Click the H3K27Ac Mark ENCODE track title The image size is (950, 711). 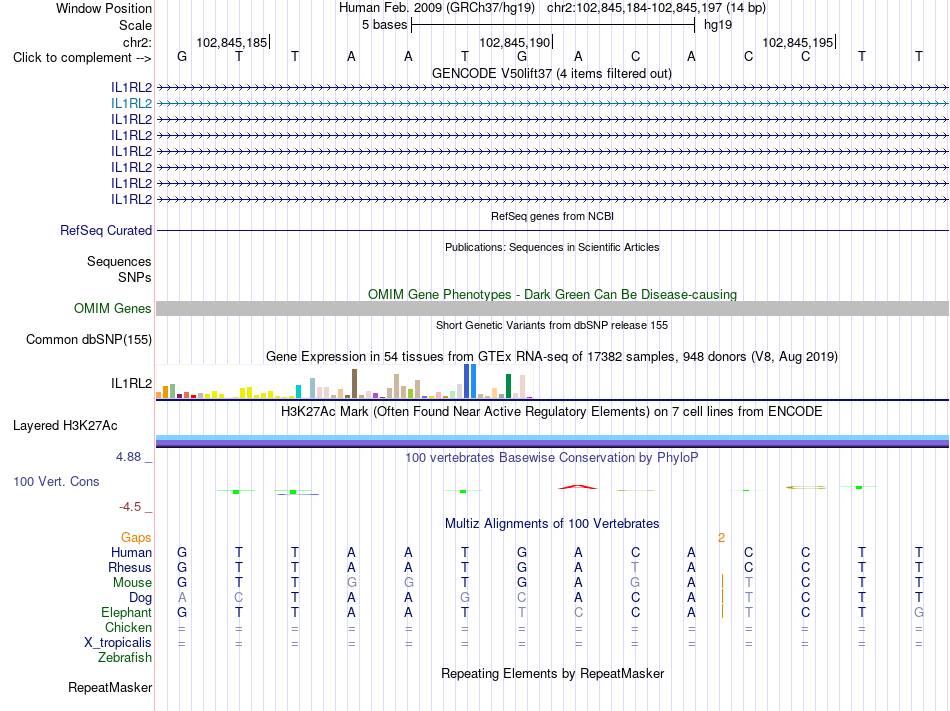(x=551, y=412)
